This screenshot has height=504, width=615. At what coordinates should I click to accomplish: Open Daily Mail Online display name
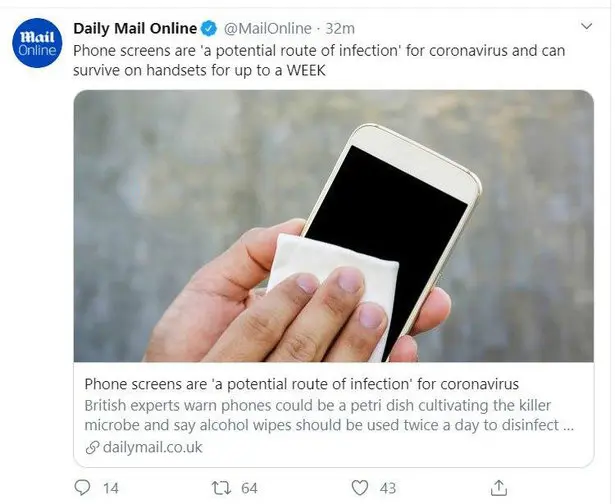[x=135, y=29]
